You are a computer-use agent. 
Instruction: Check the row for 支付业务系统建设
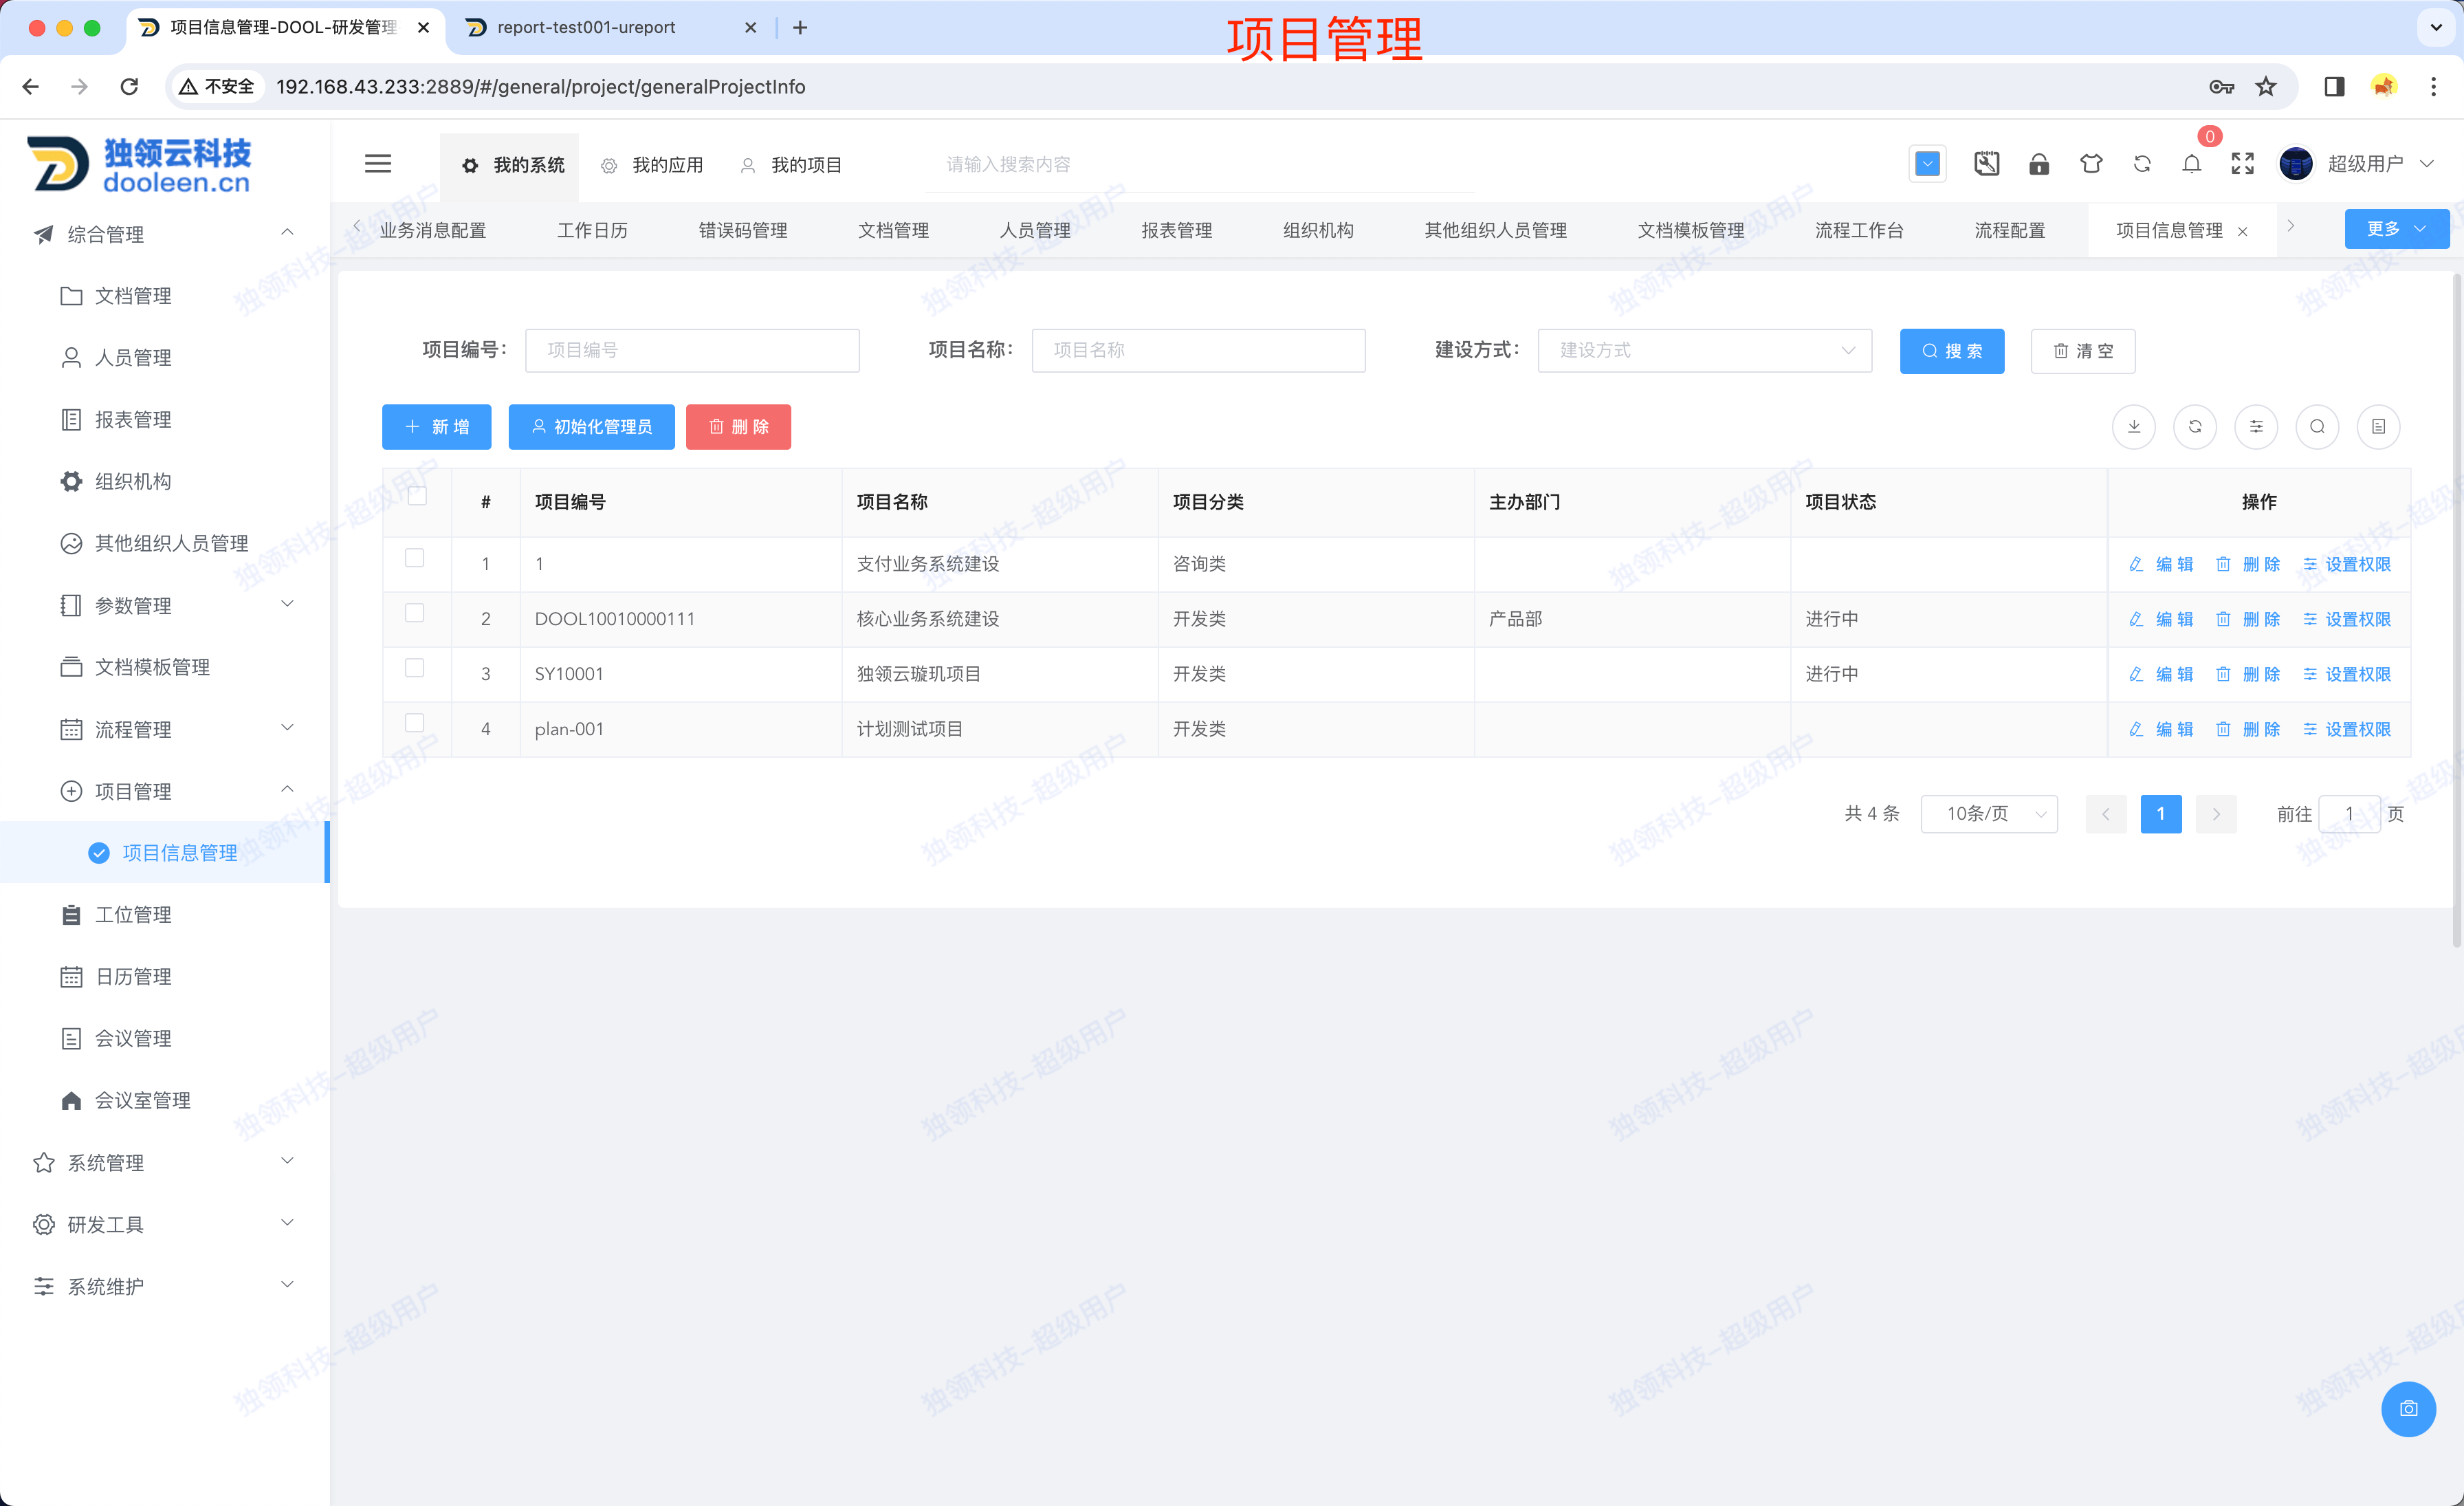(x=414, y=558)
